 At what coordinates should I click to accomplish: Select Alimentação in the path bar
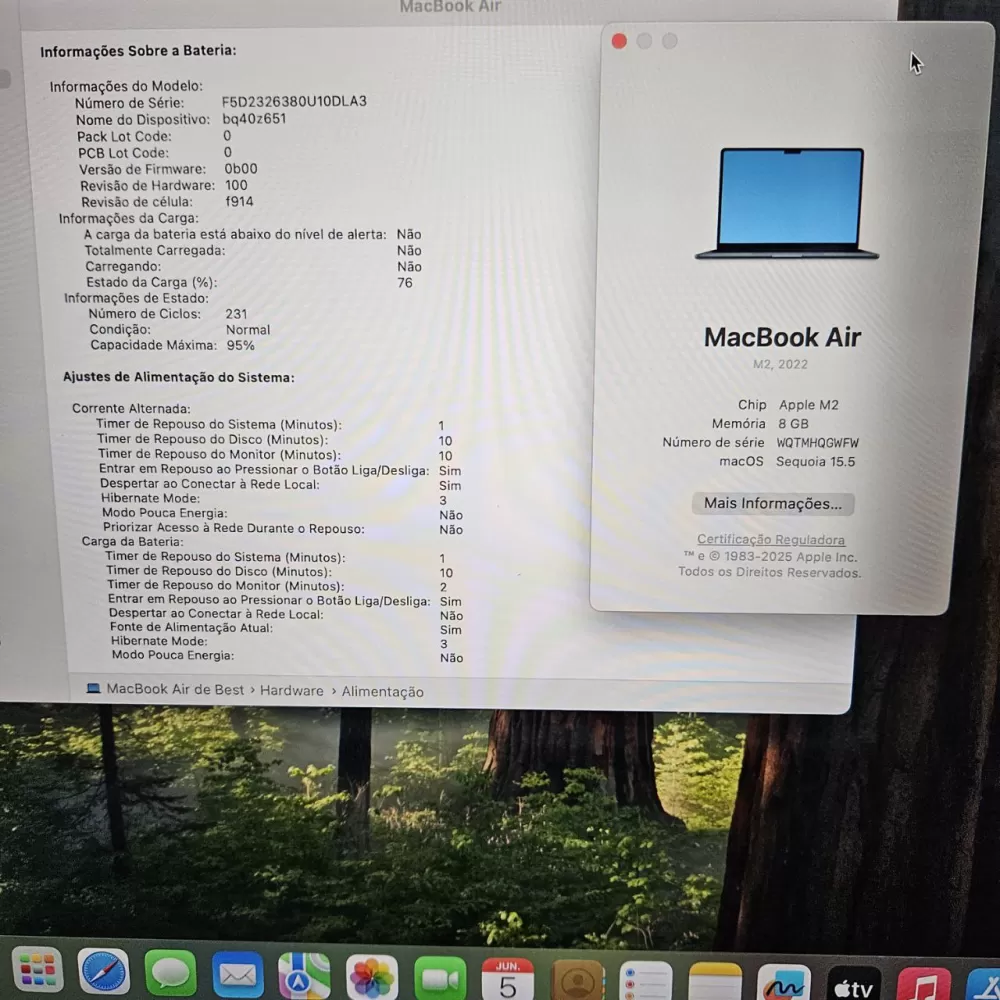pyautogui.click(x=383, y=692)
